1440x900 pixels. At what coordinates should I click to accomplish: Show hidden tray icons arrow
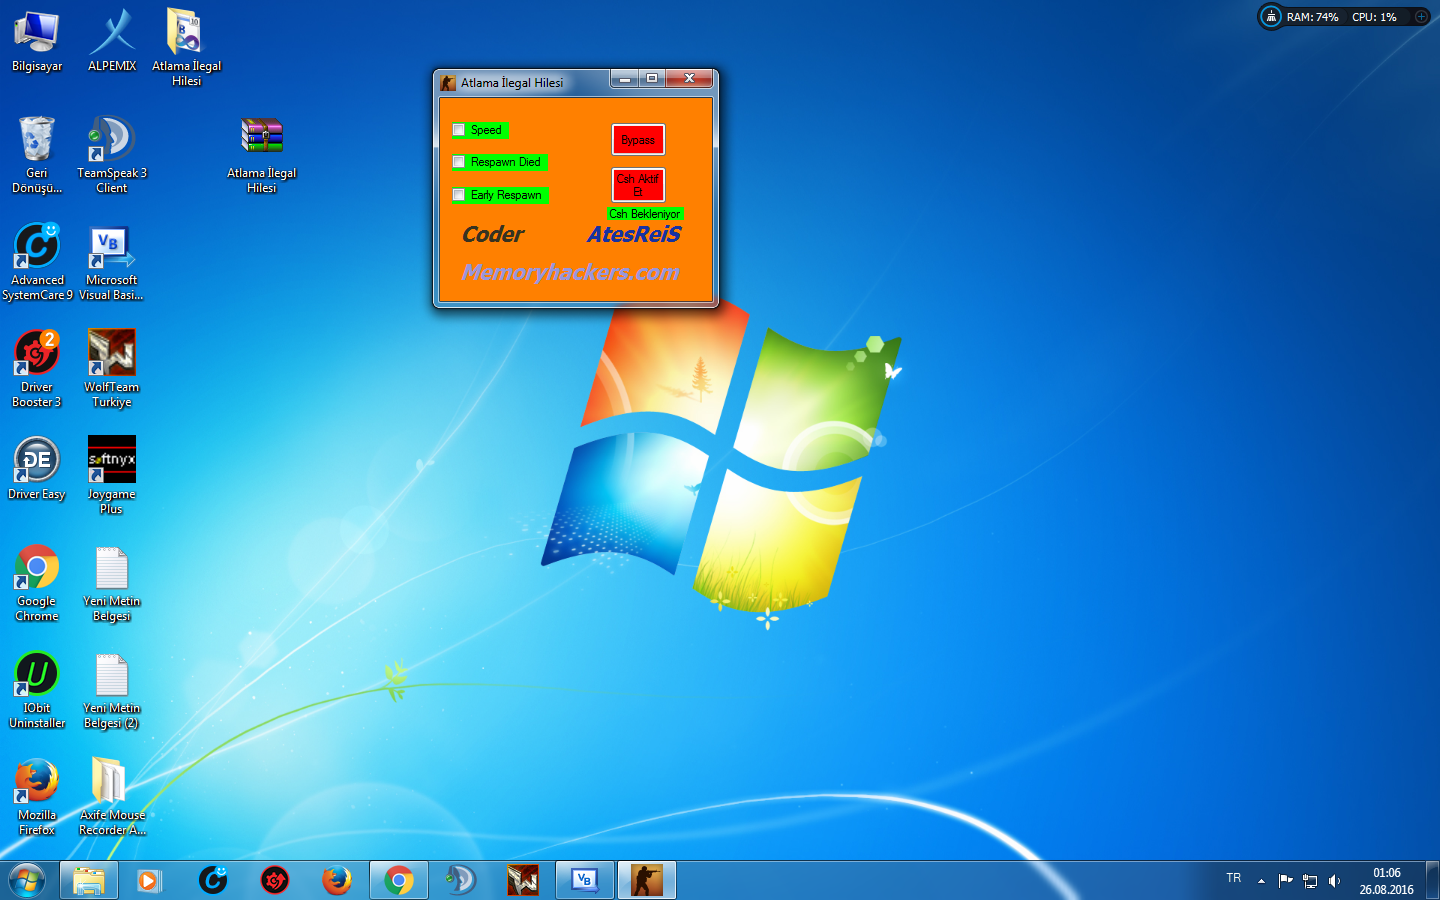pos(1261,881)
